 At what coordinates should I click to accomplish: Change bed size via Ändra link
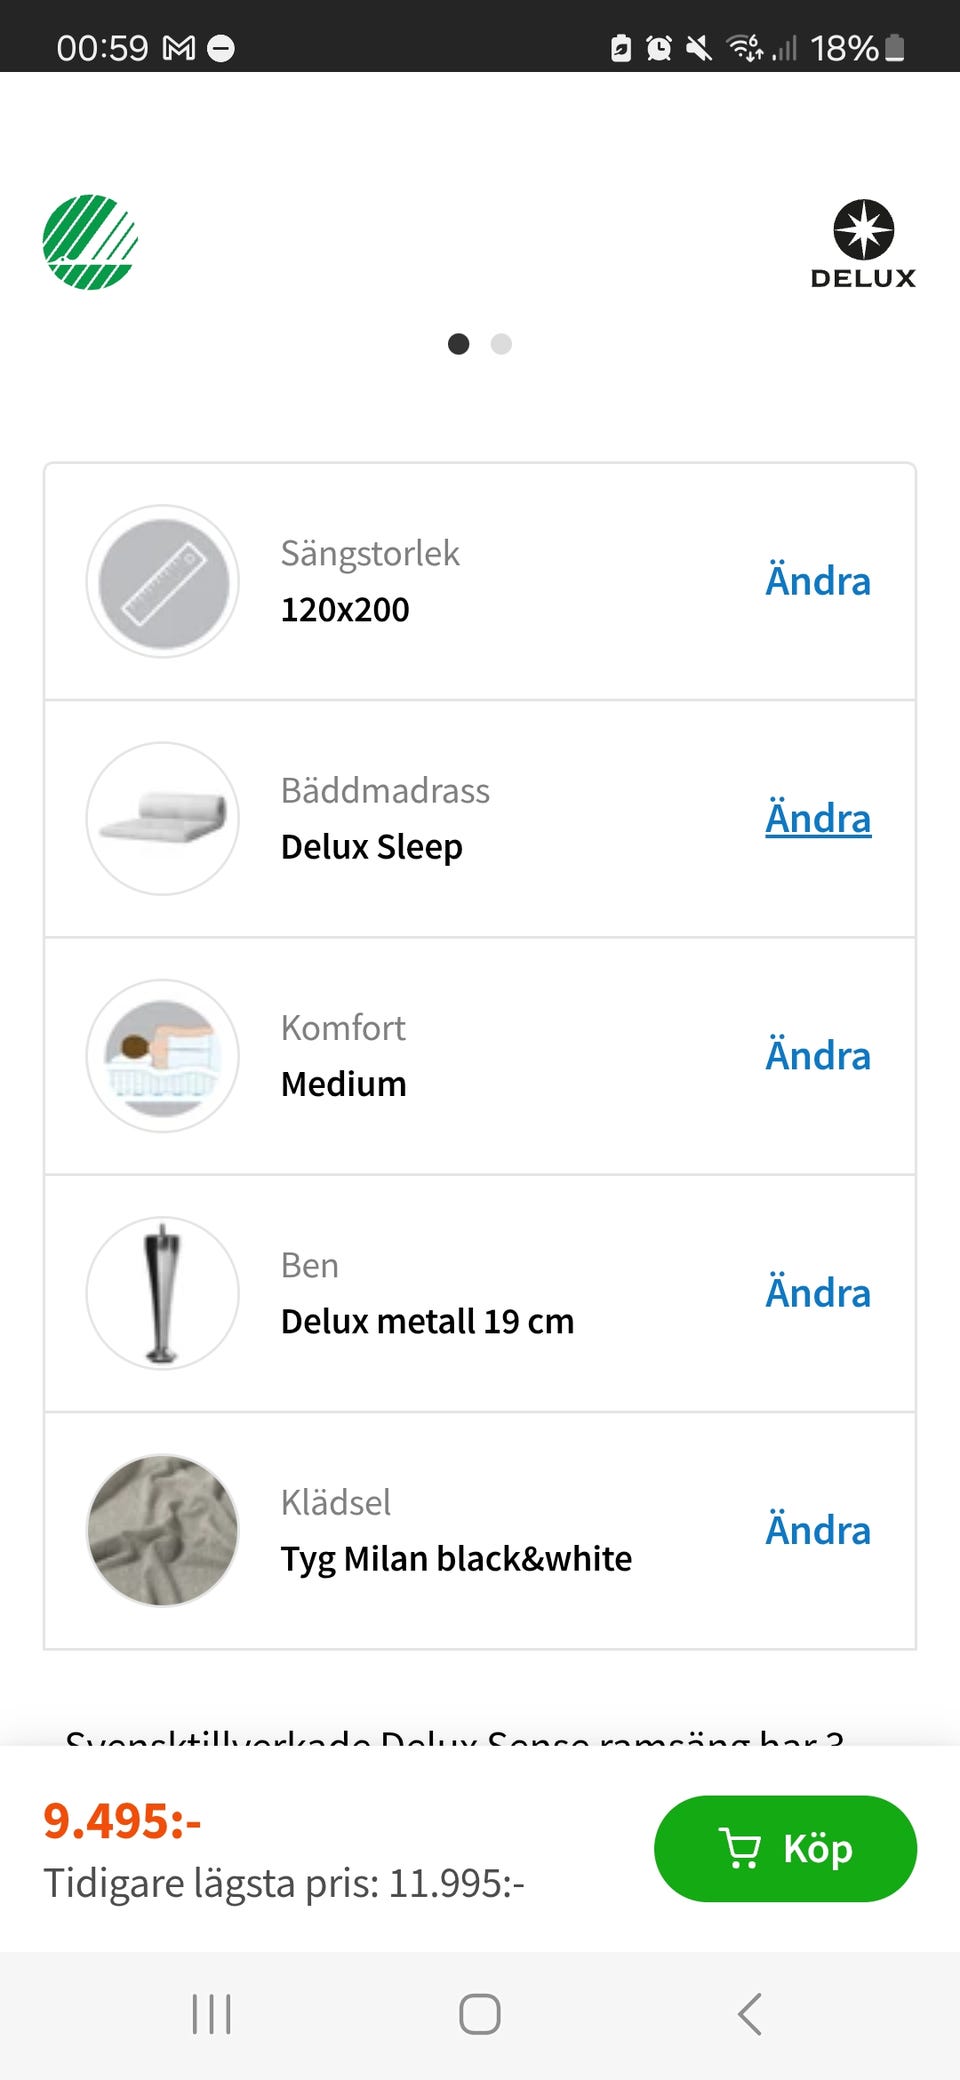[817, 581]
